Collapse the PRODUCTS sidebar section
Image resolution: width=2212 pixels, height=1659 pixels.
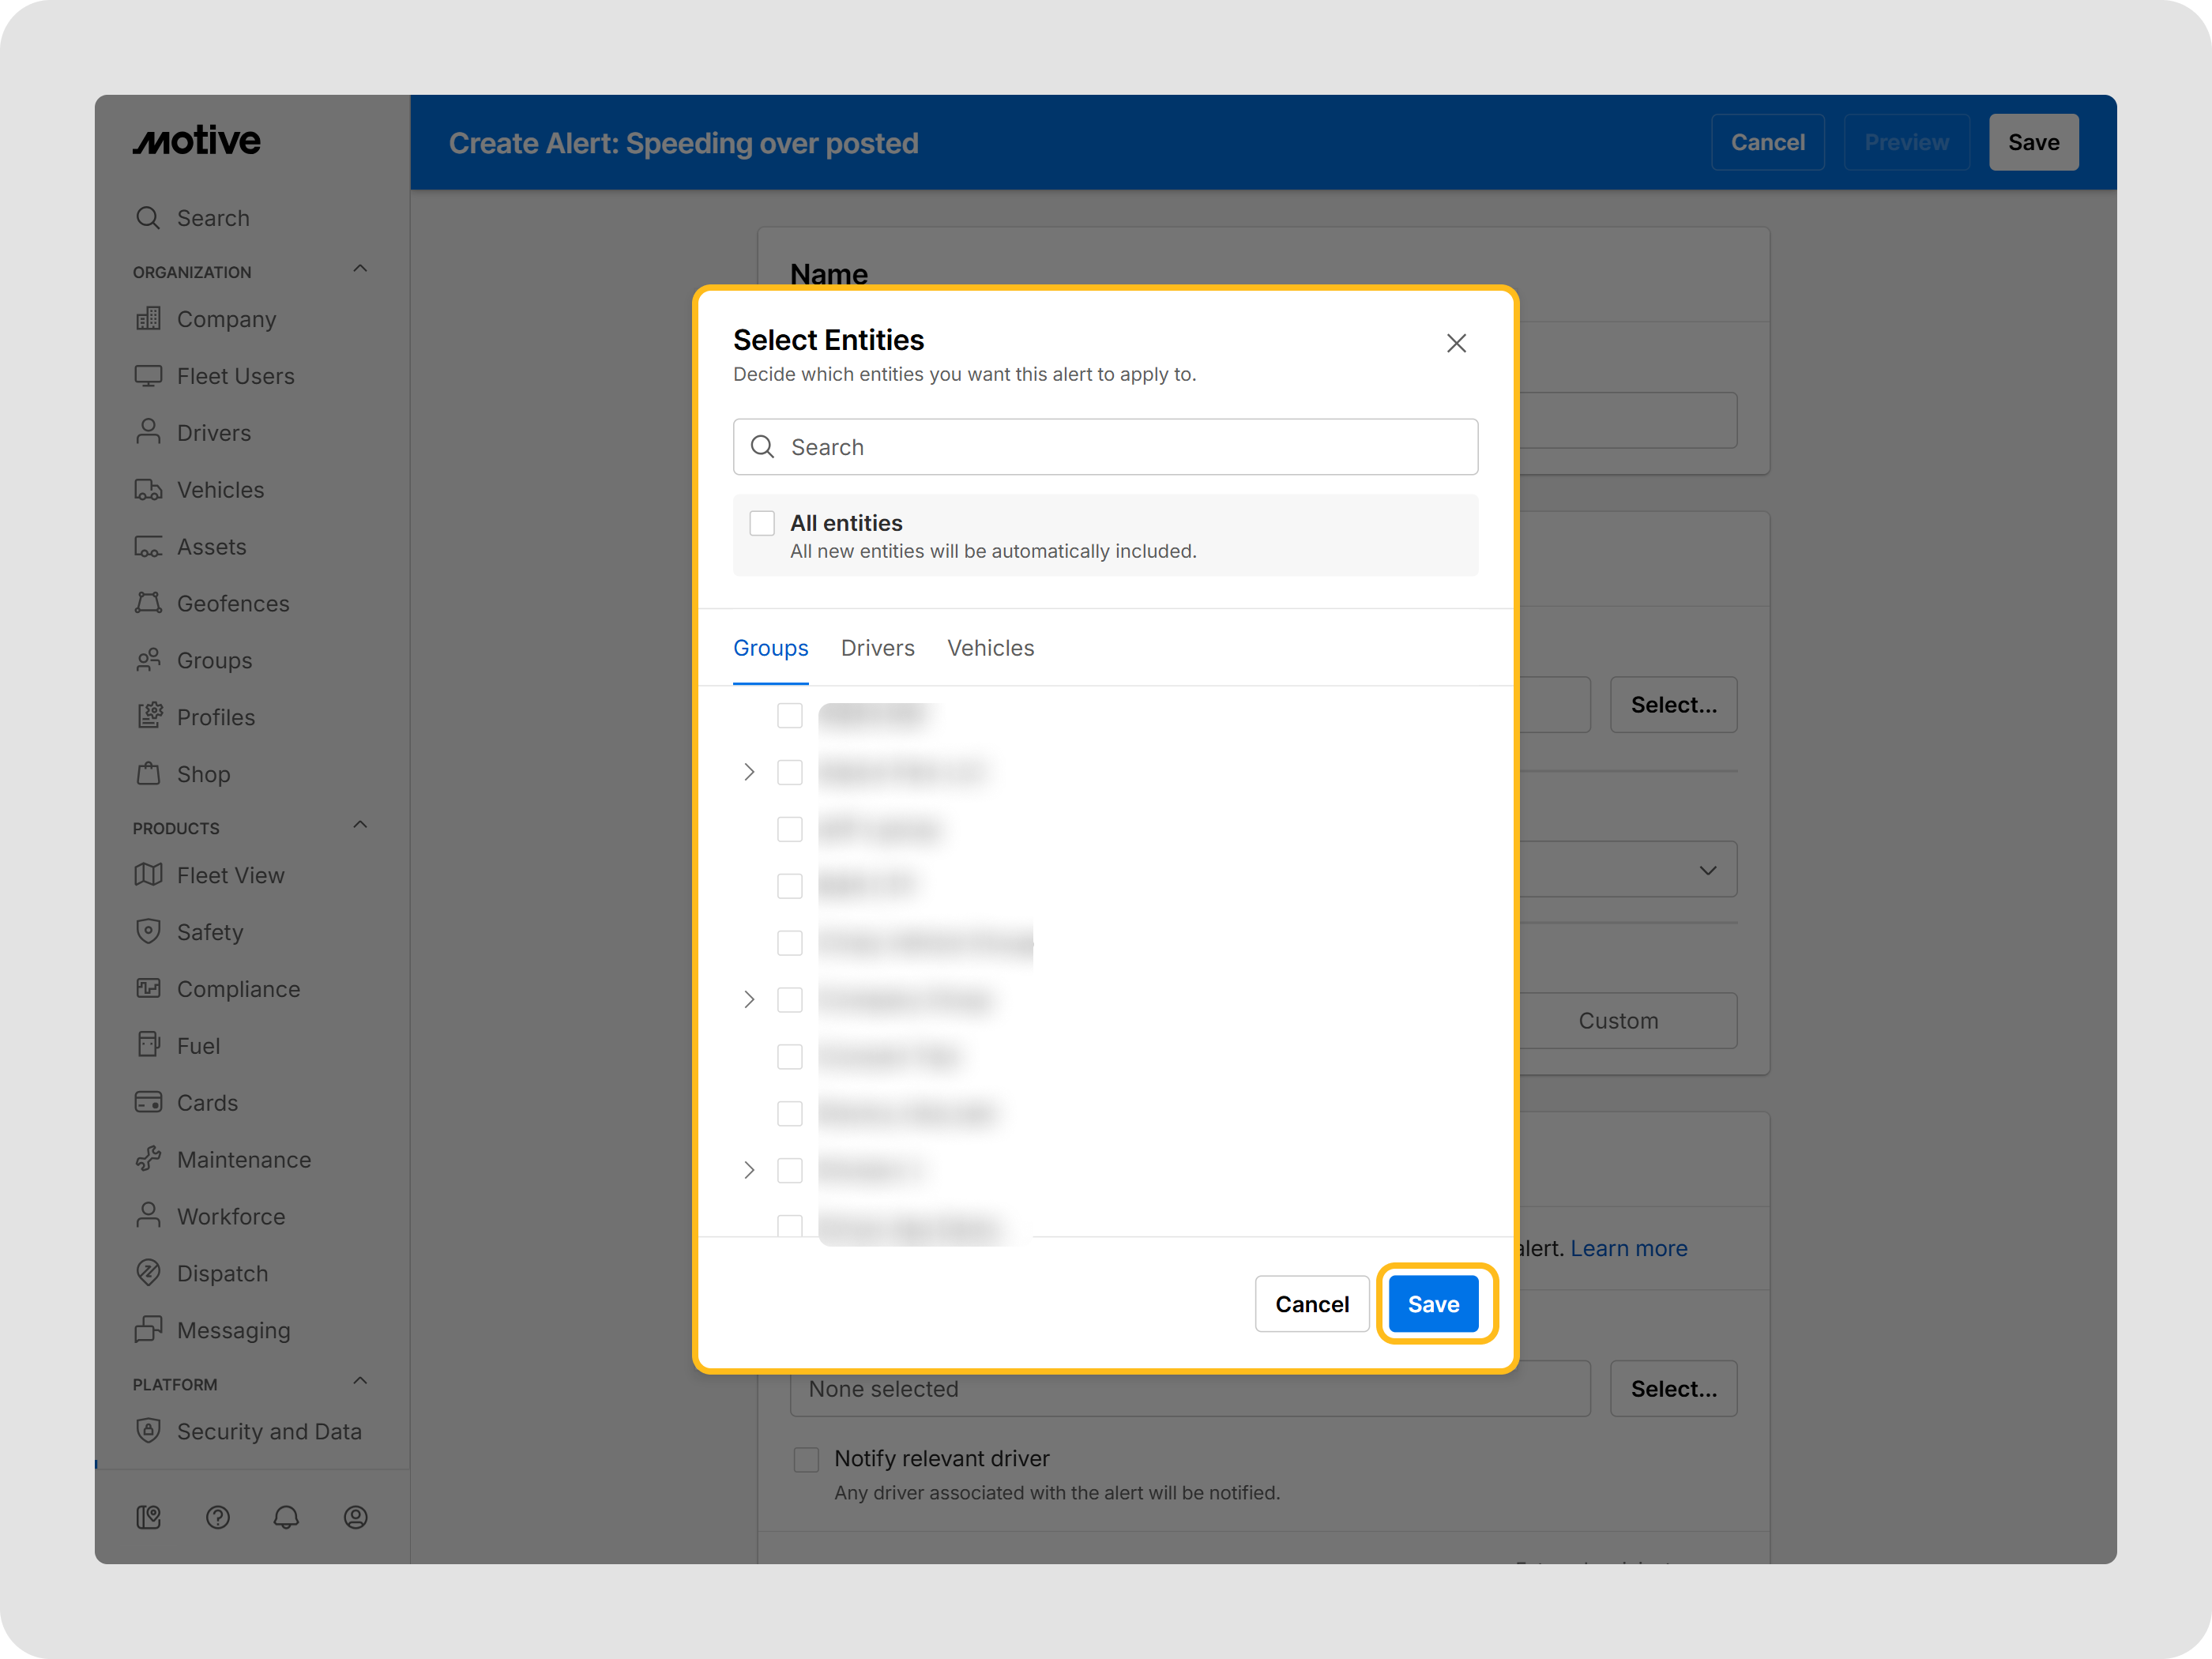[360, 825]
